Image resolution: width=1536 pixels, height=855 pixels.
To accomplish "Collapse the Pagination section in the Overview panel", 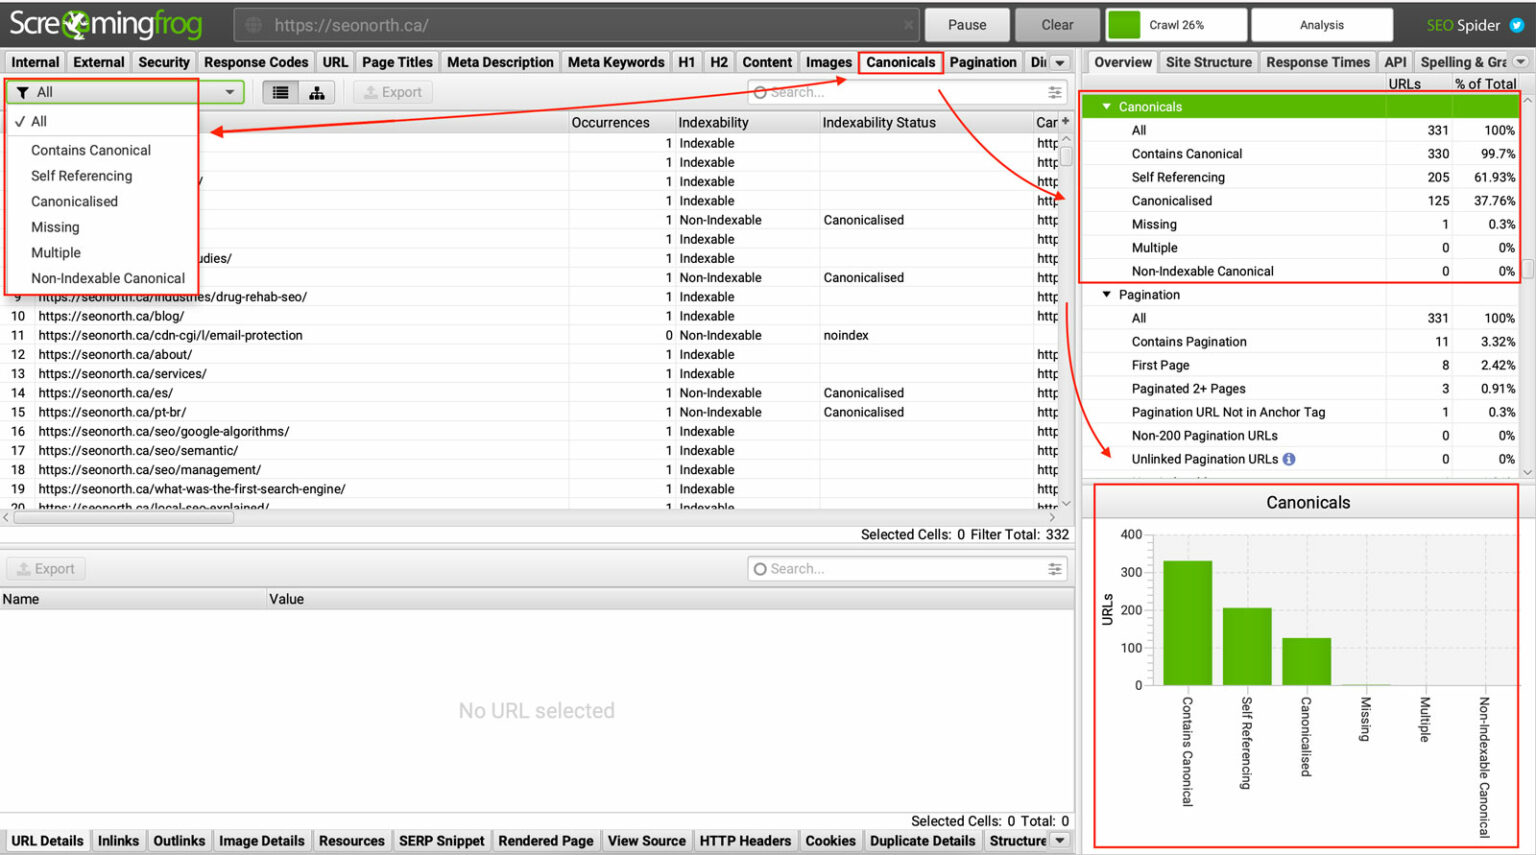I will click(x=1107, y=294).
